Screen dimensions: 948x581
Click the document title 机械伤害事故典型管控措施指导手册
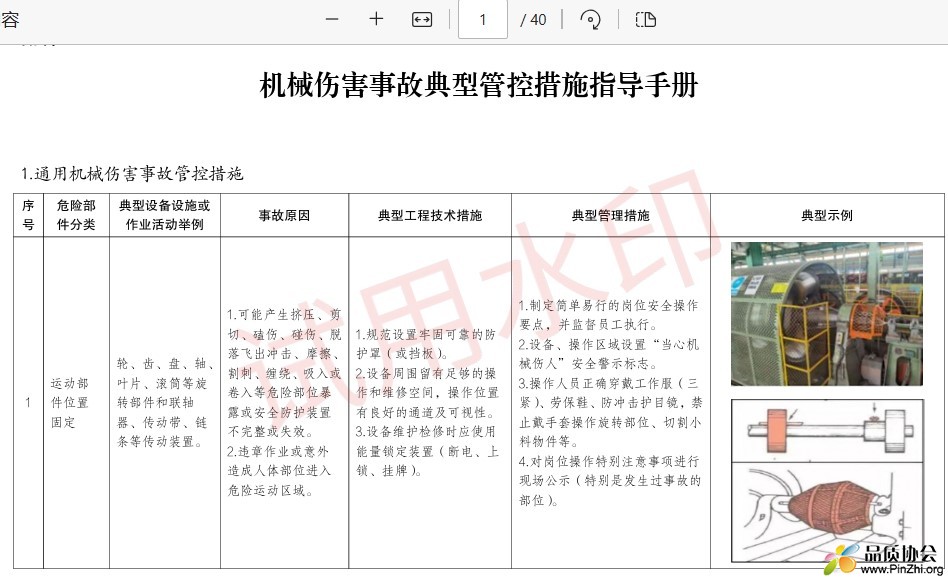(479, 85)
